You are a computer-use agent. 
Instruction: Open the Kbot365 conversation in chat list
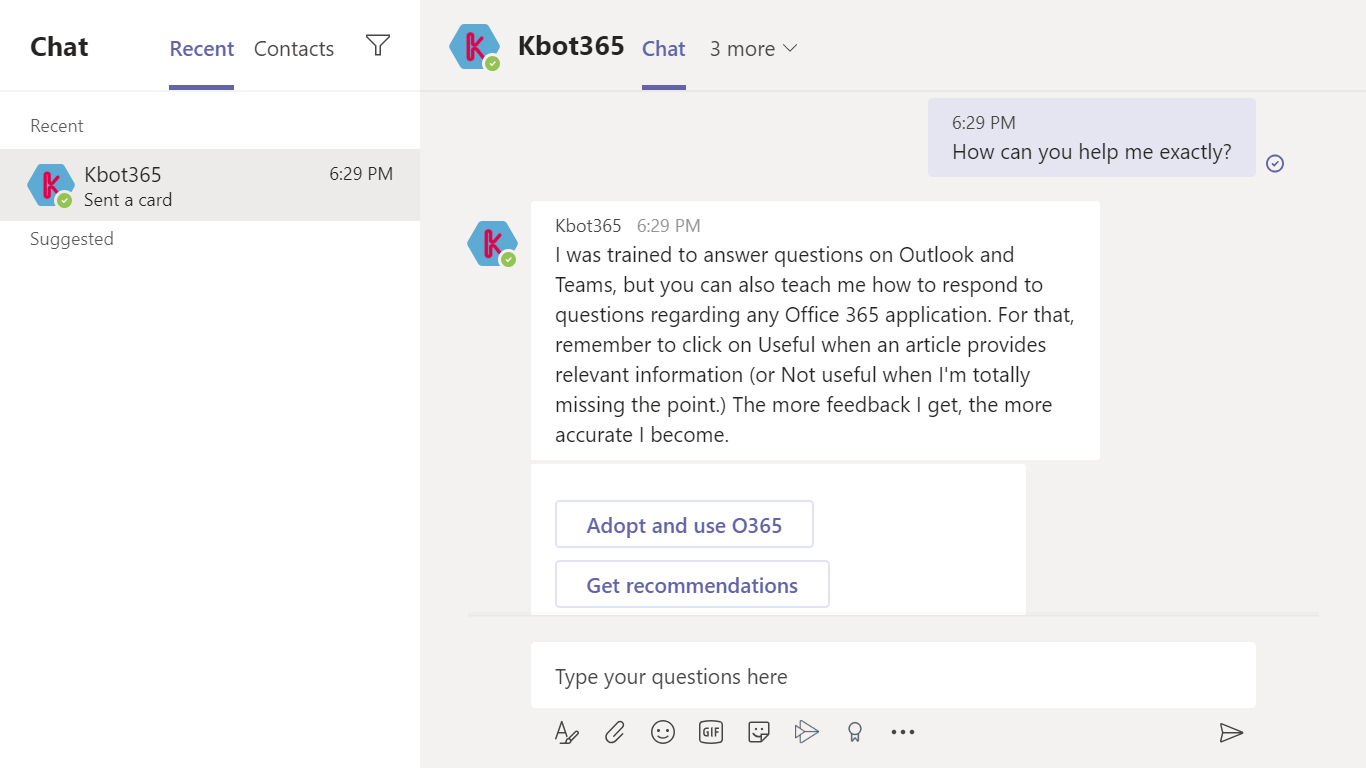[210, 186]
